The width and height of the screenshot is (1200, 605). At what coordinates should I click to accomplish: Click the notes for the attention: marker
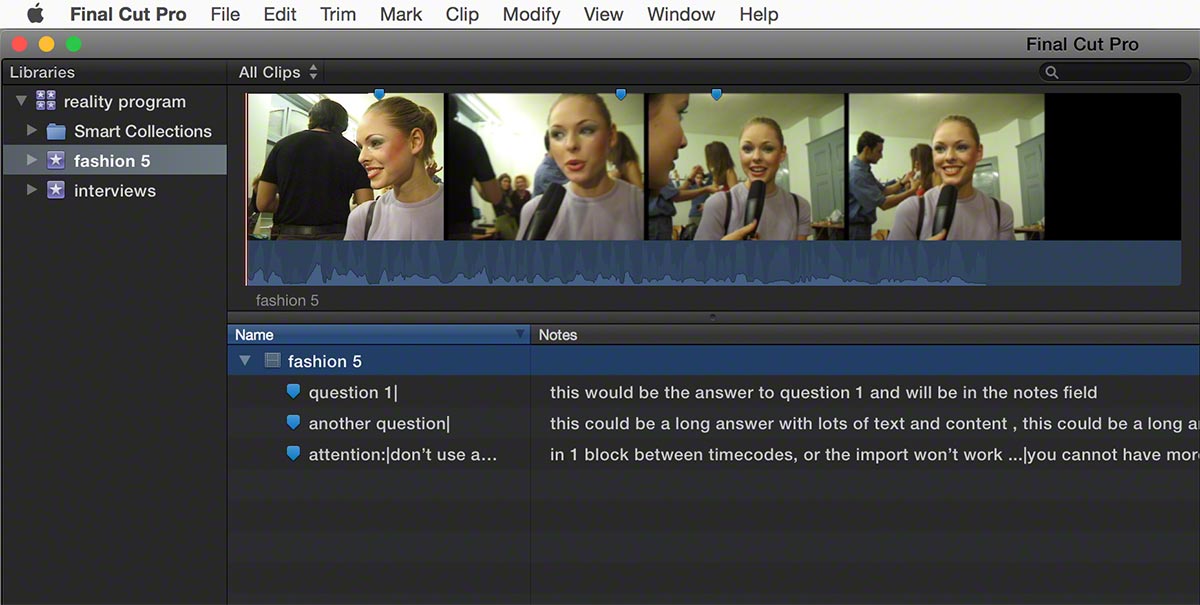(x=874, y=455)
